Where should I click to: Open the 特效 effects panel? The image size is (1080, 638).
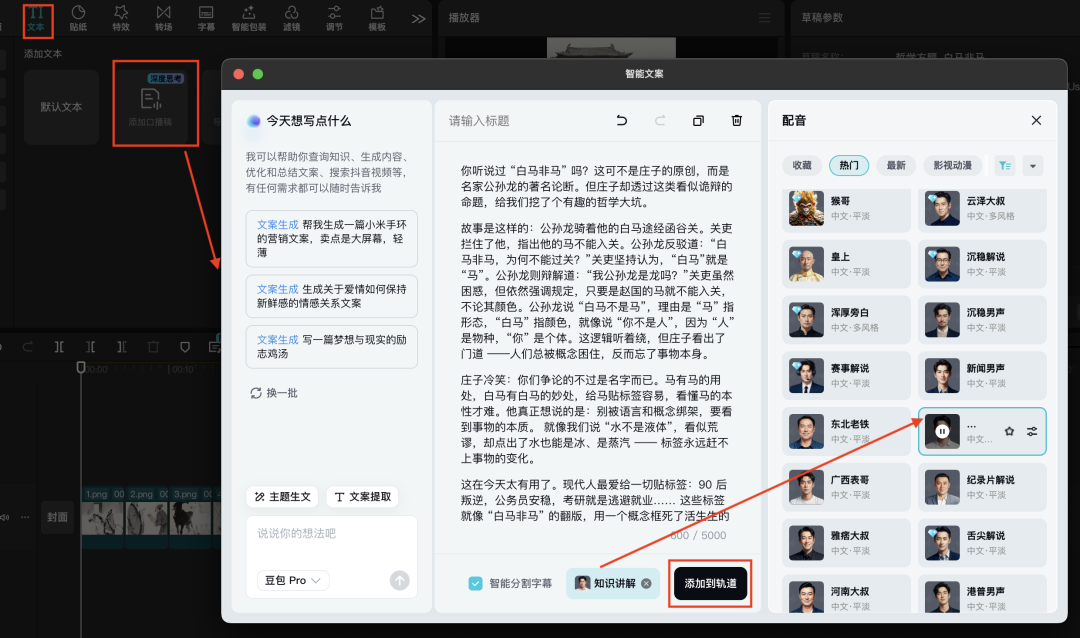120,17
